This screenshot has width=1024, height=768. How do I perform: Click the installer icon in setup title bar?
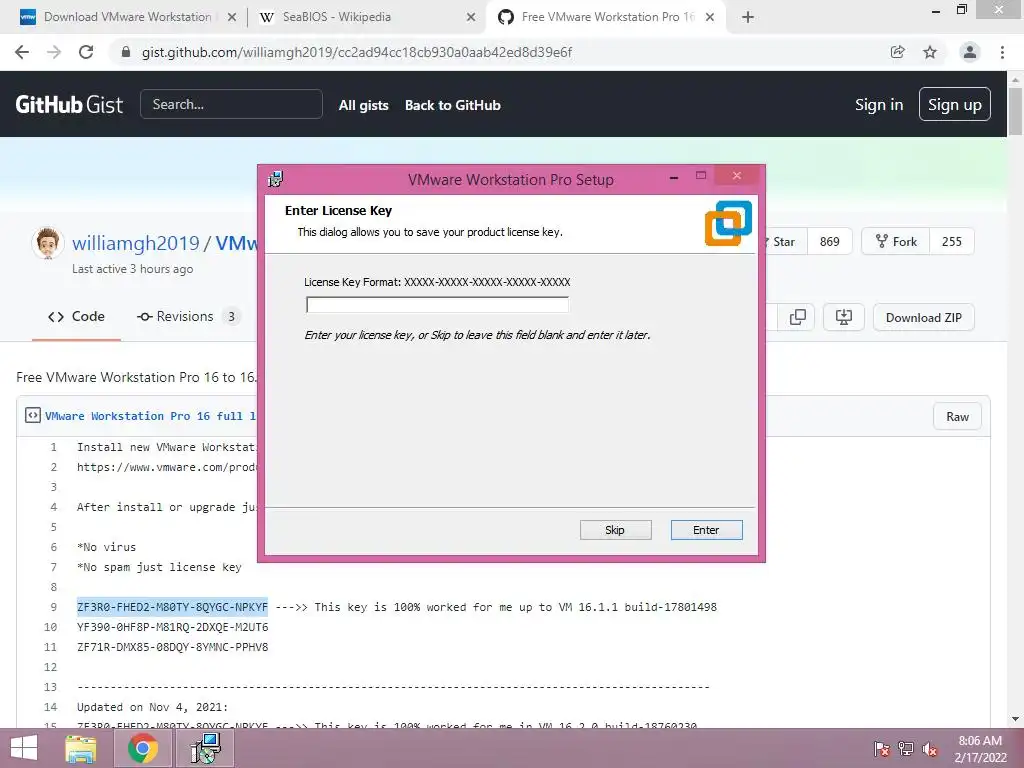pyautogui.click(x=276, y=179)
